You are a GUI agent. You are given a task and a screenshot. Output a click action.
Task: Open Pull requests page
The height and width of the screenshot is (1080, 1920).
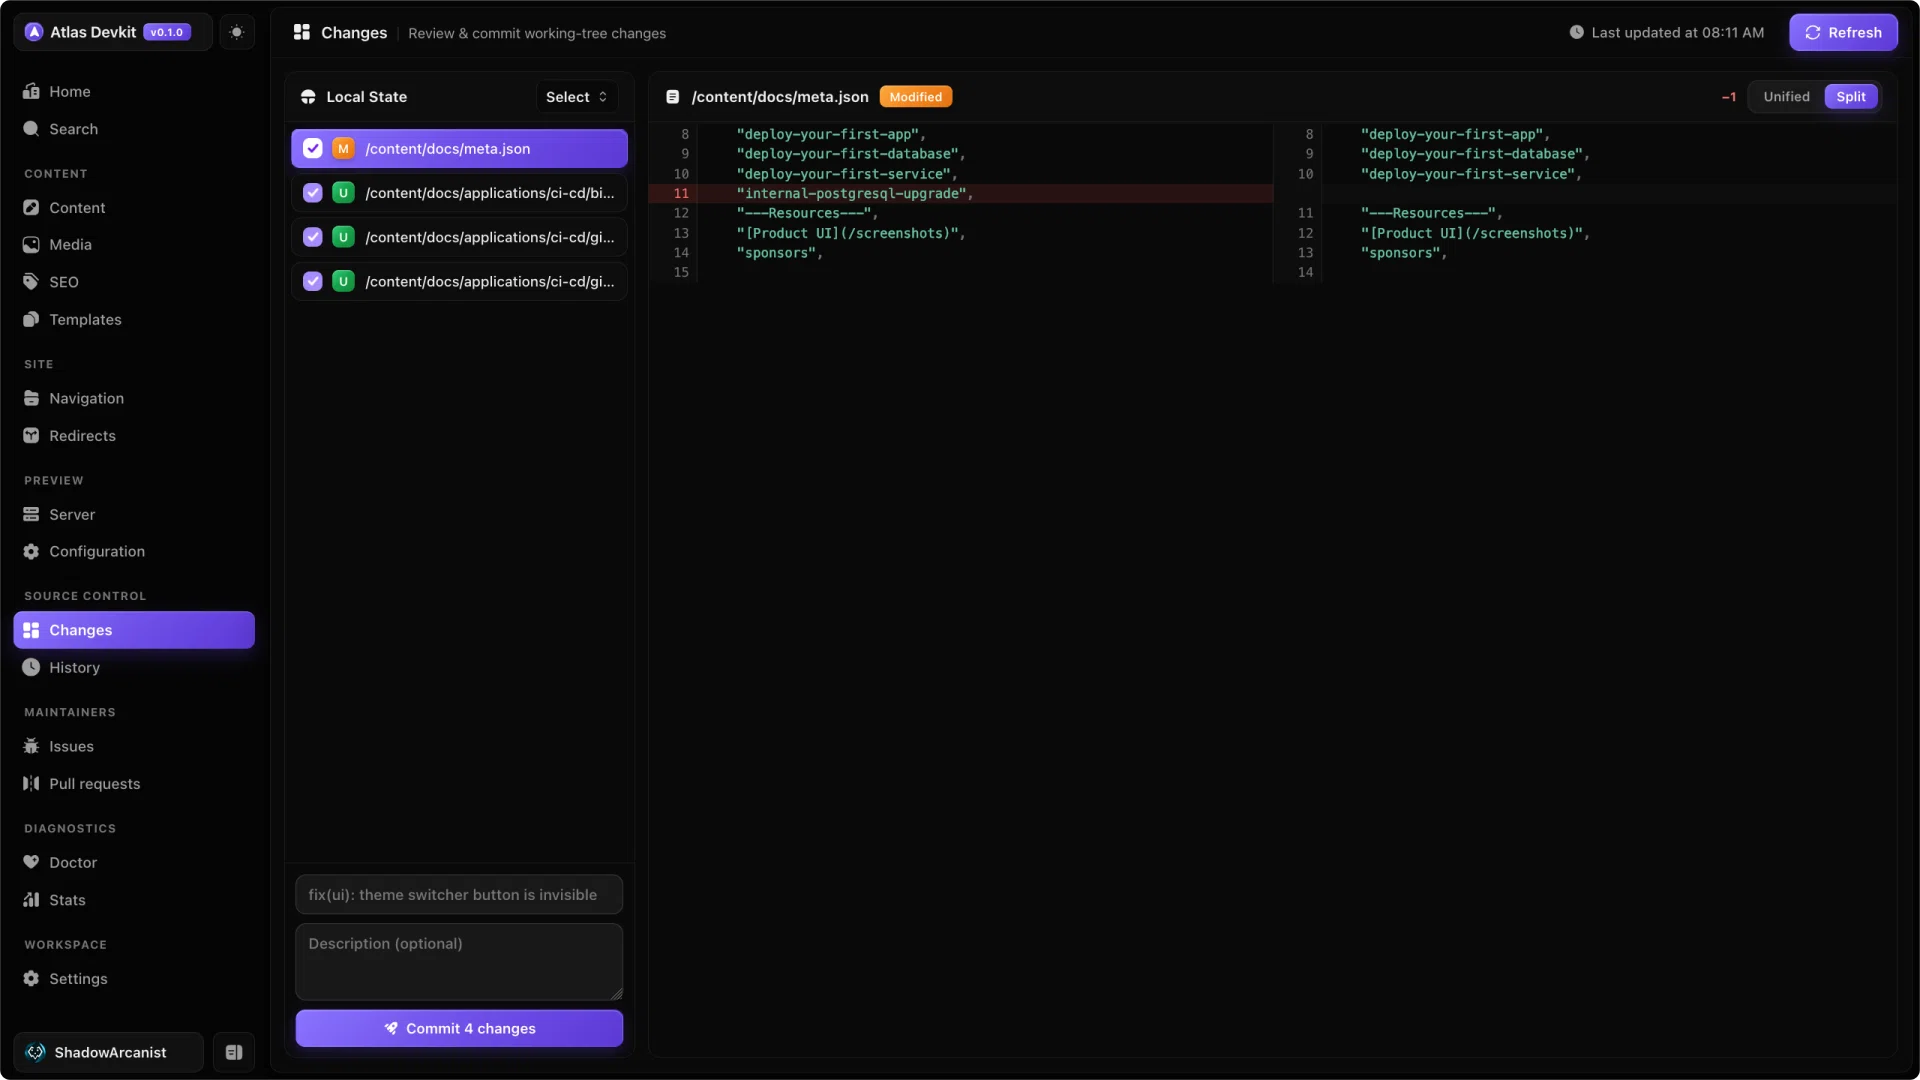[134, 784]
